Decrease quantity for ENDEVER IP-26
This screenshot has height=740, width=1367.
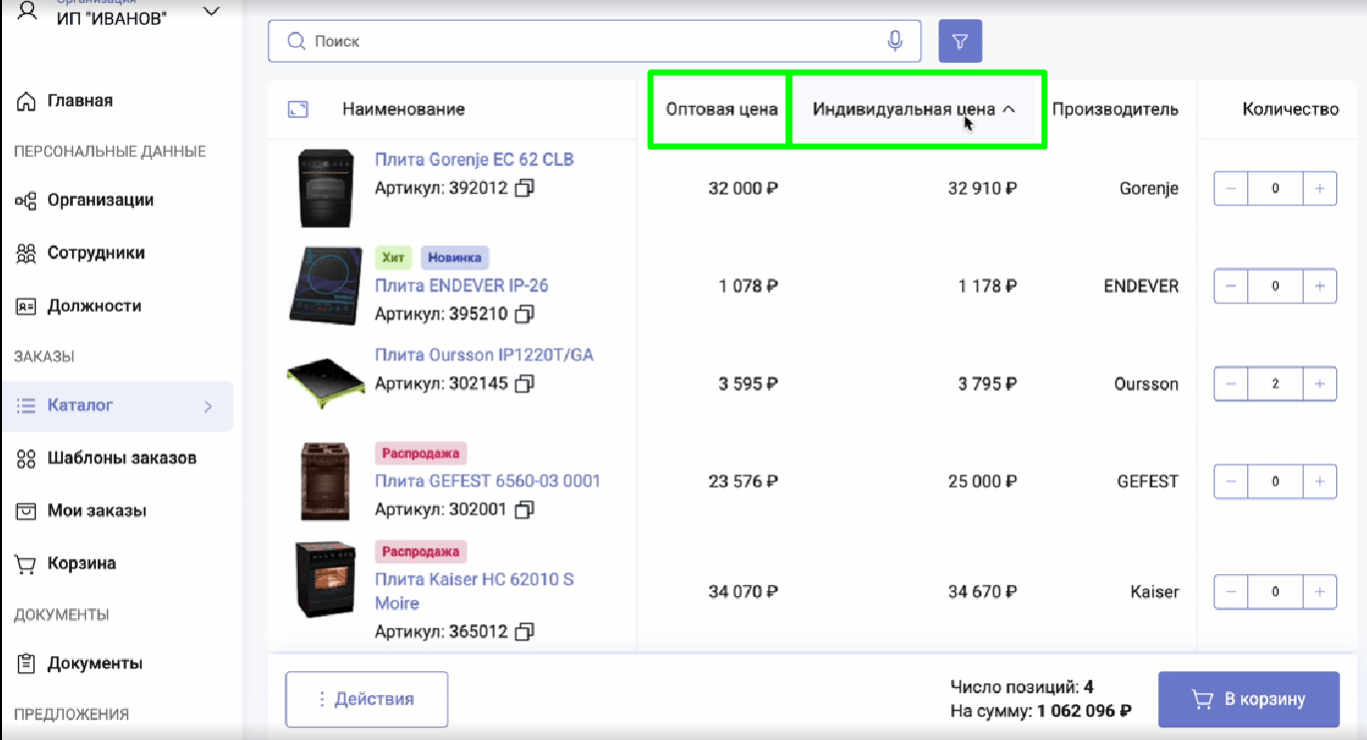click(x=1231, y=286)
